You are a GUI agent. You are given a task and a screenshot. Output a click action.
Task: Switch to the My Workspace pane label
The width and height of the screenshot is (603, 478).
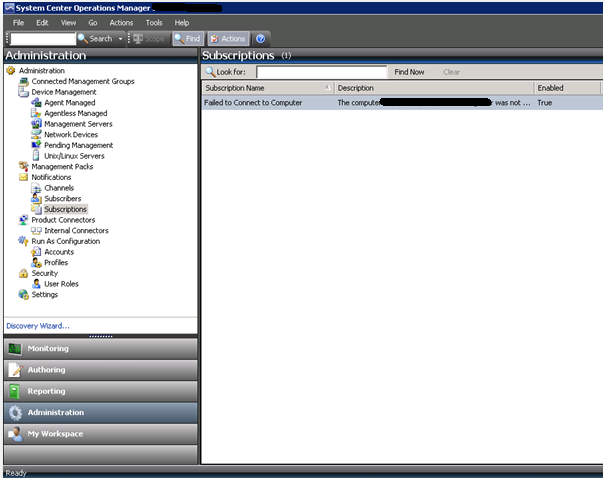point(55,434)
